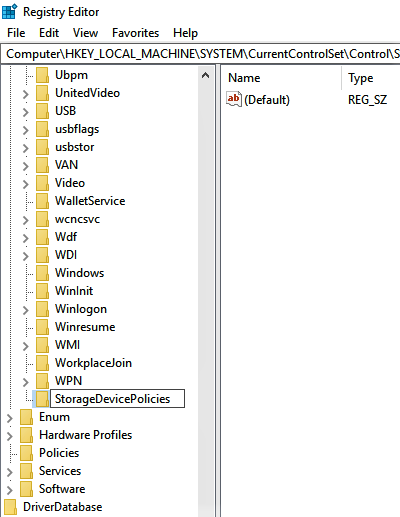Select the Winlogon folder icon
The width and height of the screenshot is (400, 517).
coord(42,309)
